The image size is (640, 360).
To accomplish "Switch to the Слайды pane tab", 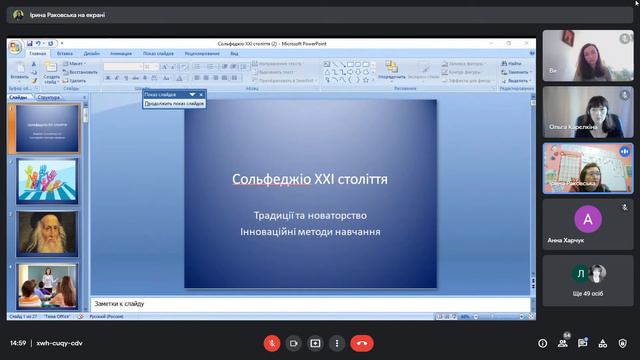I will click(19, 97).
